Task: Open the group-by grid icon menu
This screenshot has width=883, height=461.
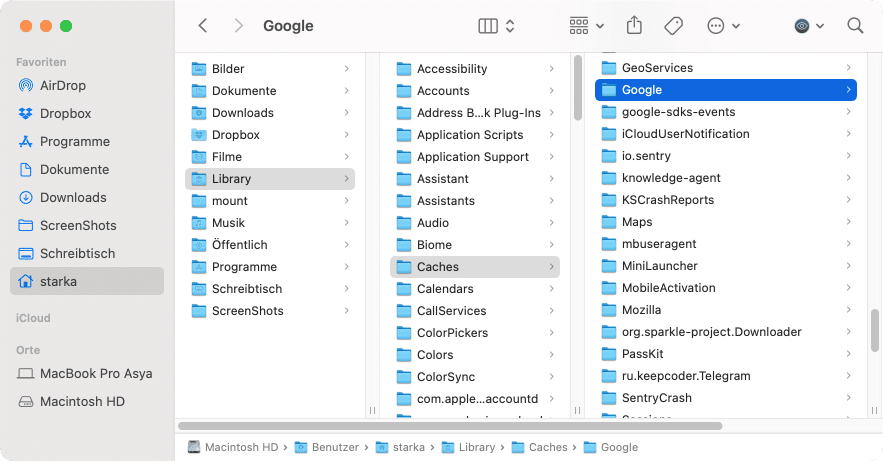Action: pyautogui.click(x=587, y=26)
